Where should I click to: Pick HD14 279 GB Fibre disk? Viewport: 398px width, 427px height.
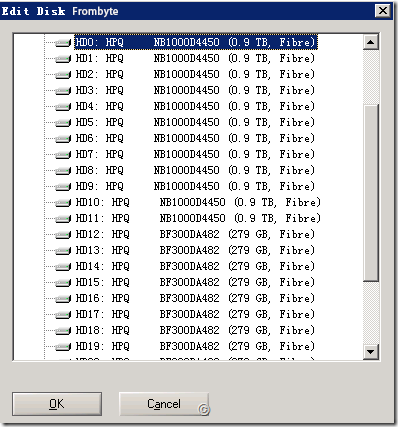pos(195,266)
